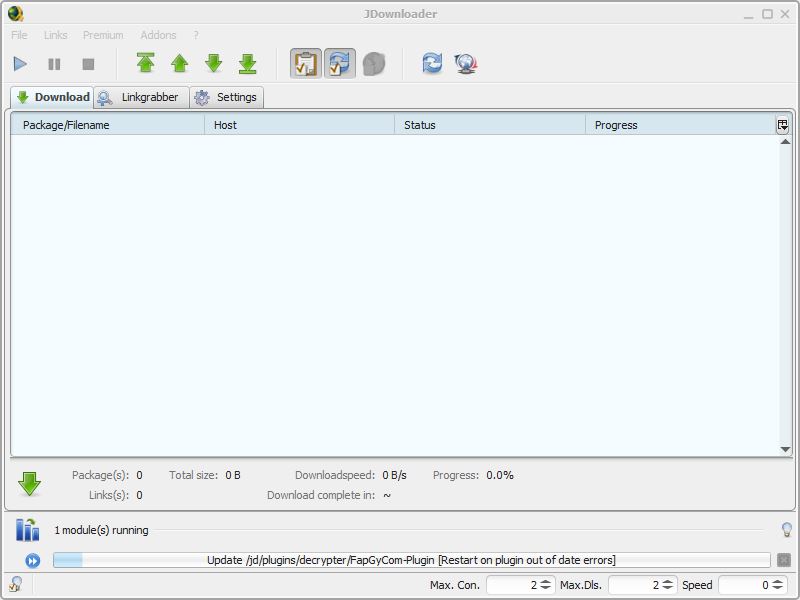
Task: Open the Links menu
Action: tap(56, 35)
